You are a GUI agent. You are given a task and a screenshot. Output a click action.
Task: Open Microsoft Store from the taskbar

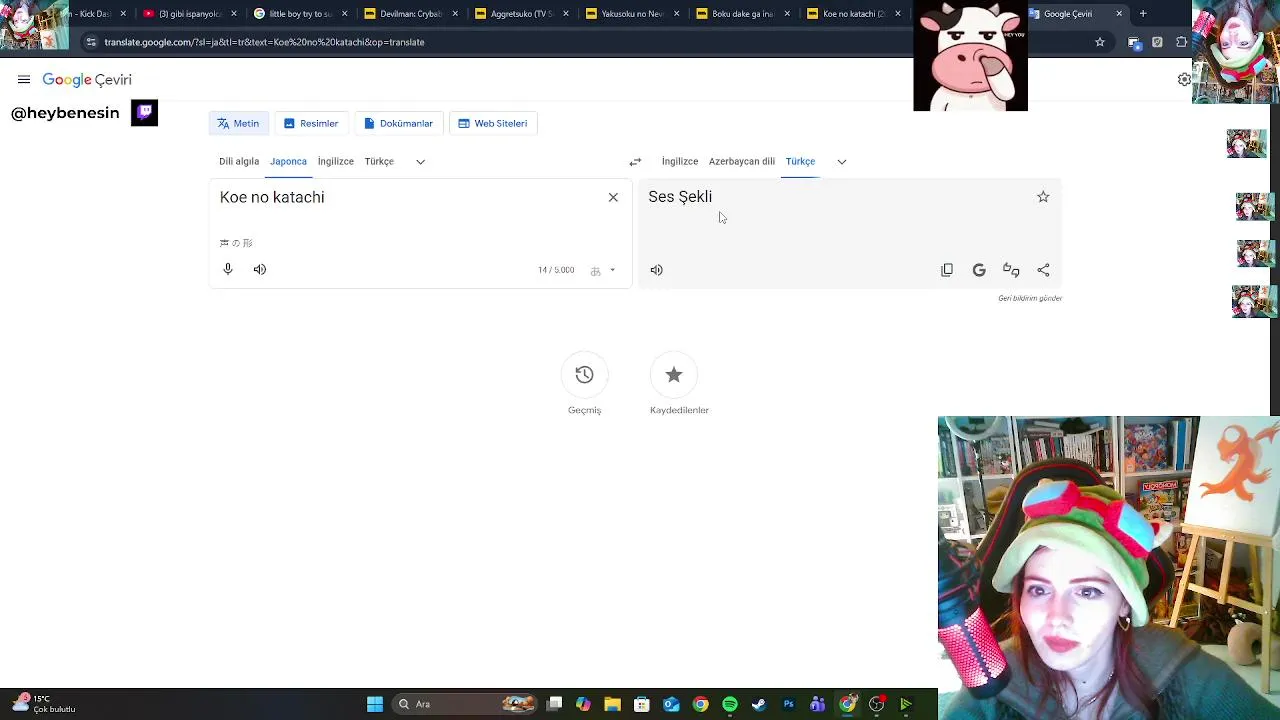coord(642,704)
